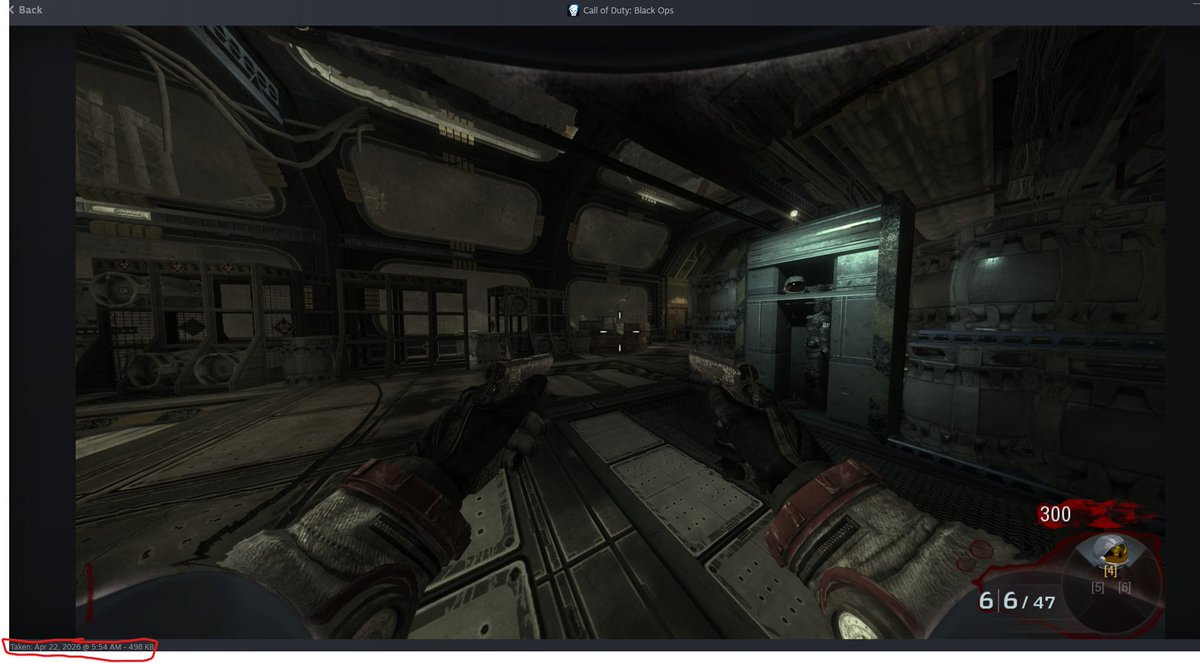
Task: Click the Taken Apr 22, 2026 info text
Action: coord(81,647)
